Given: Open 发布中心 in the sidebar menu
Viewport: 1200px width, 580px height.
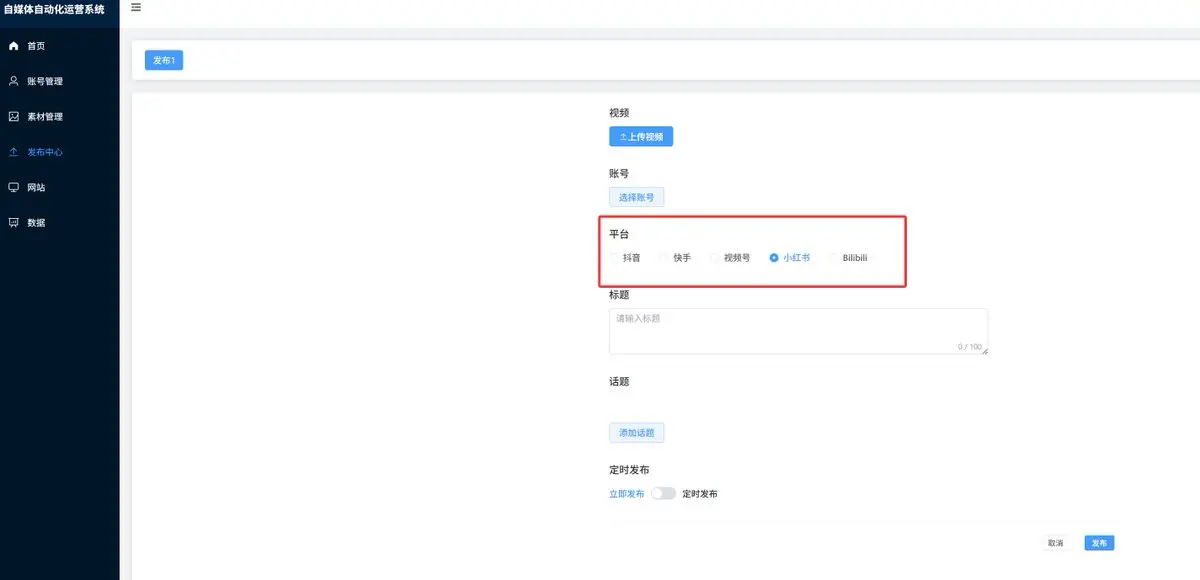Looking at the screenshot, I should [x=60, y=152].
